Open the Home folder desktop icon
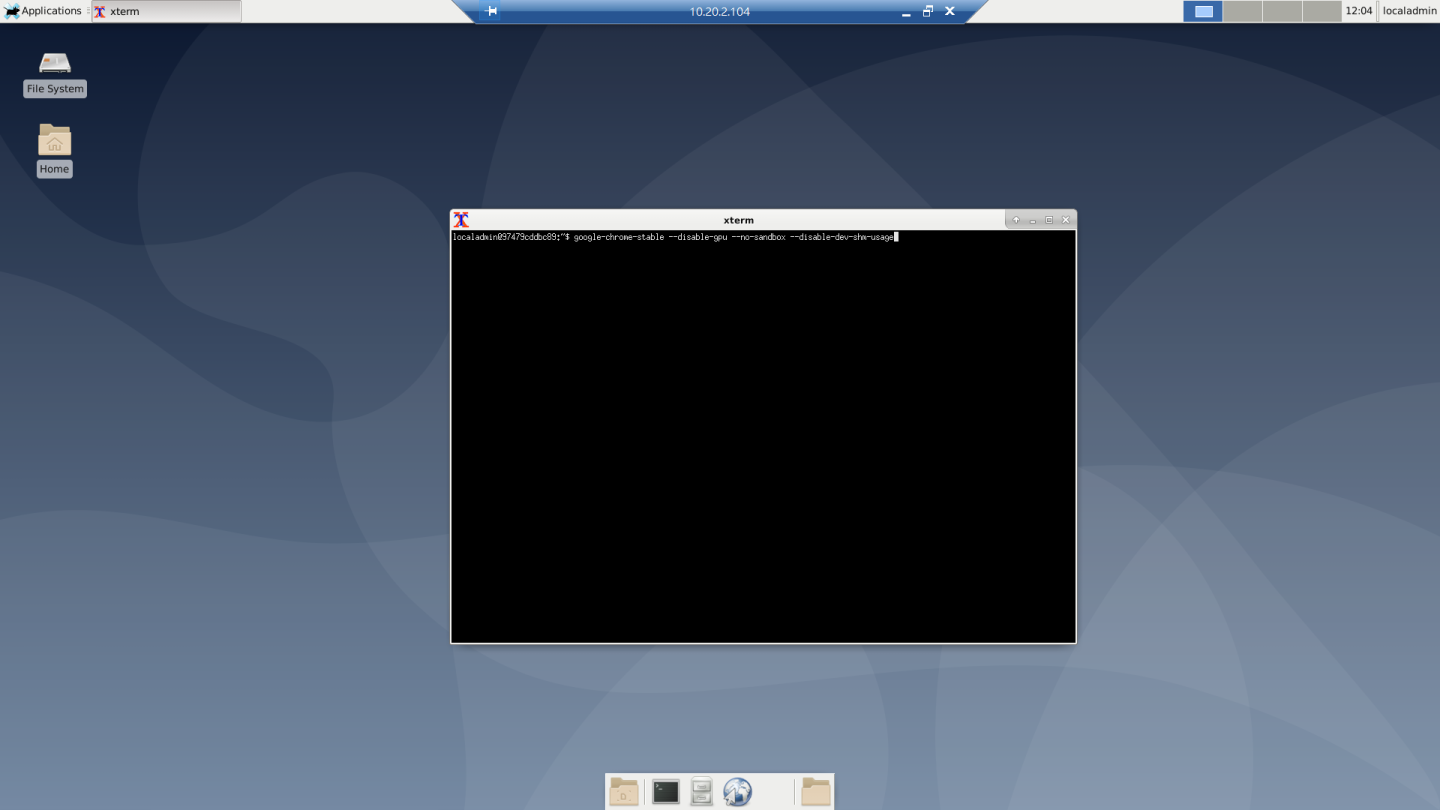This screenshot has height=810, width=1440. pos(54,150)
